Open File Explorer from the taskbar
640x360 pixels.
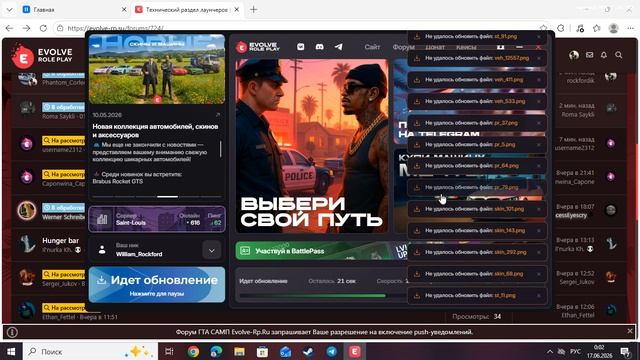click(x=240, y=351)
